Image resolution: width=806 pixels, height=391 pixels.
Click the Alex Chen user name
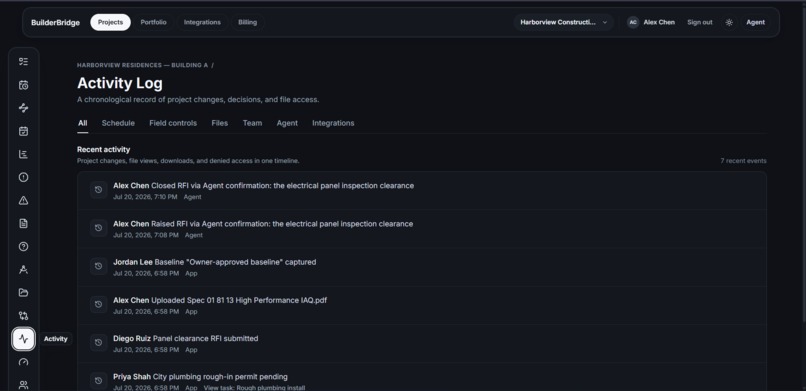tap(659, 22)
